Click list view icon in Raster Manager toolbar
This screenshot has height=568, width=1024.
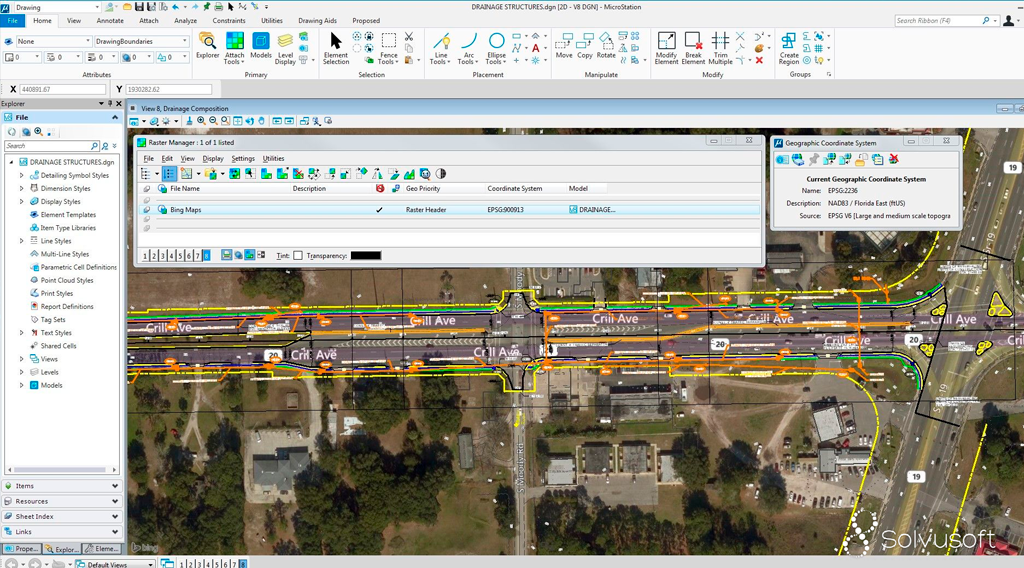point(169,174)
